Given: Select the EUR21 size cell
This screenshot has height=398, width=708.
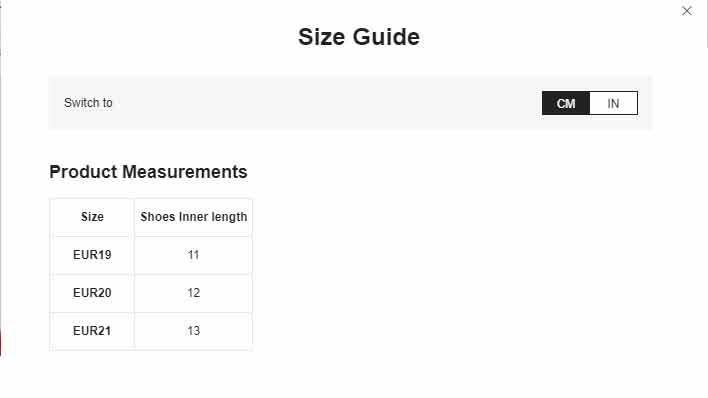Looking at the screenshot, I should (92, 331).
